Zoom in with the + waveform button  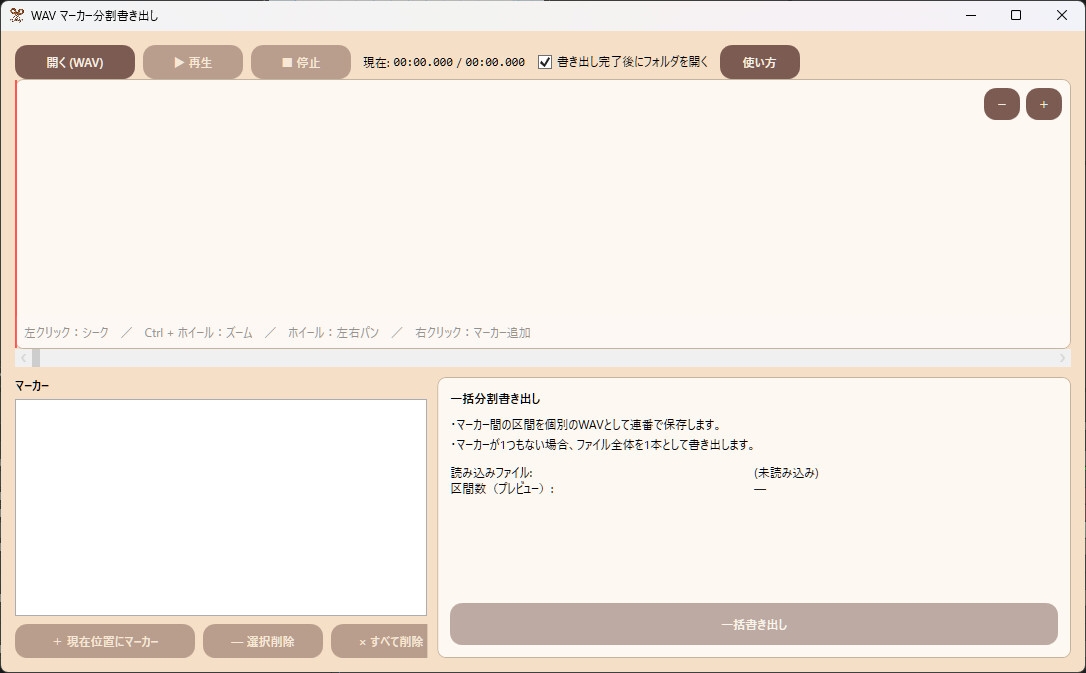click(x=1043, y=104)
